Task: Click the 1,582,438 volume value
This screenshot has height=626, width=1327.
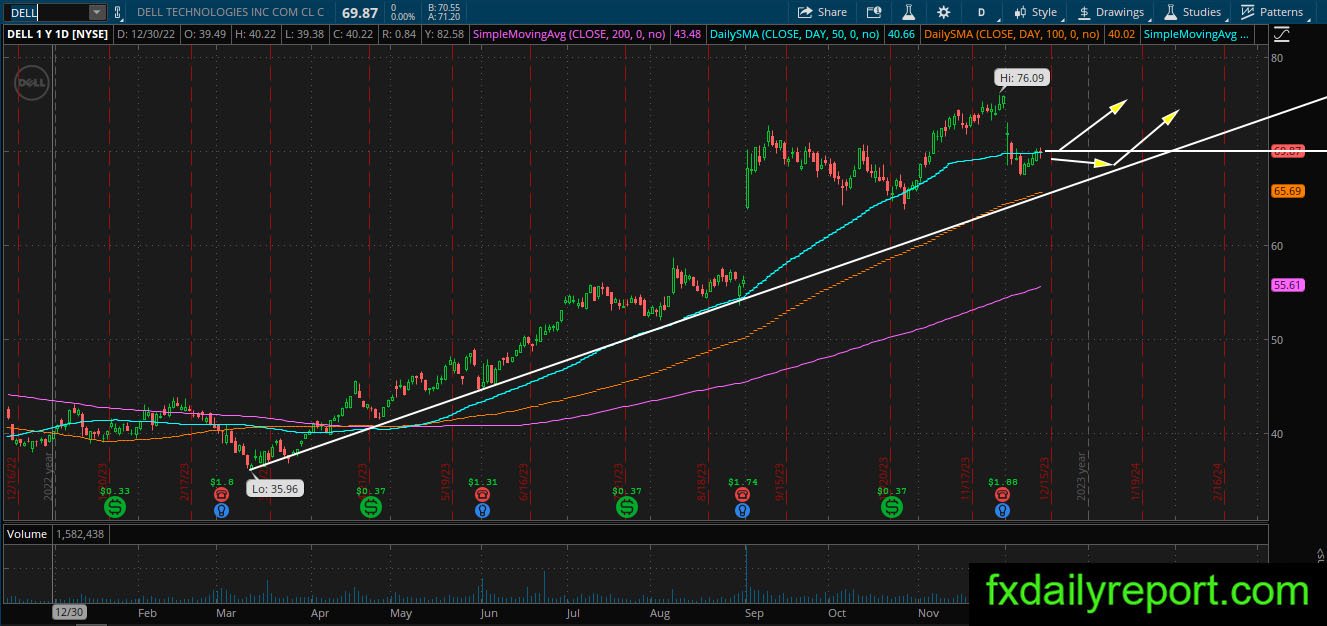Action: [x=79, y=534]
